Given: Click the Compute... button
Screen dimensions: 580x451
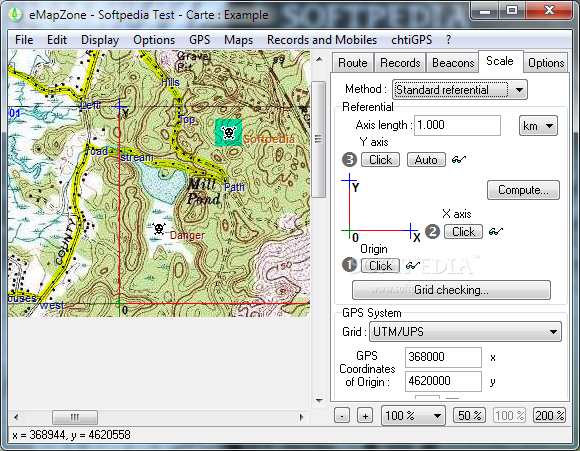Looking at the screenshot, I should click(523, 190).
